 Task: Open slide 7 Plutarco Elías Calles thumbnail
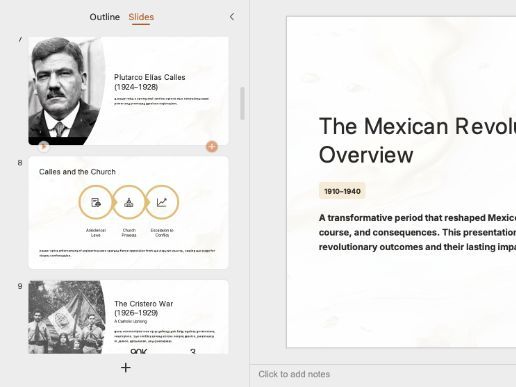coord(128,91)
